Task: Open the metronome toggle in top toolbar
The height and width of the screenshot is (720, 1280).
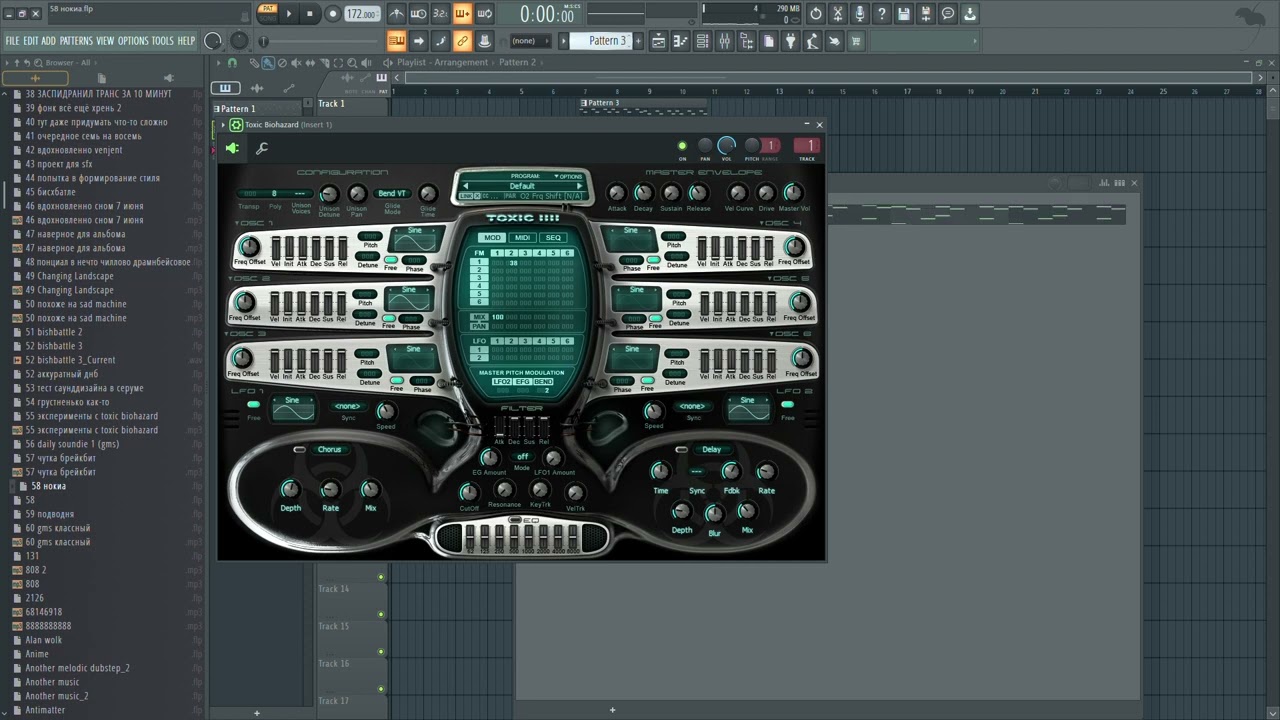Action: (x=397, y=14)
